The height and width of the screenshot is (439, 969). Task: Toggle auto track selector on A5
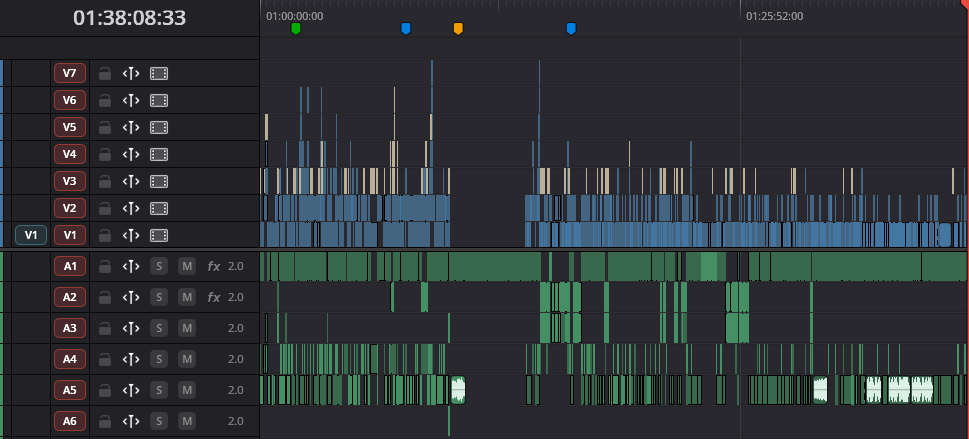[x=131, y=390]
